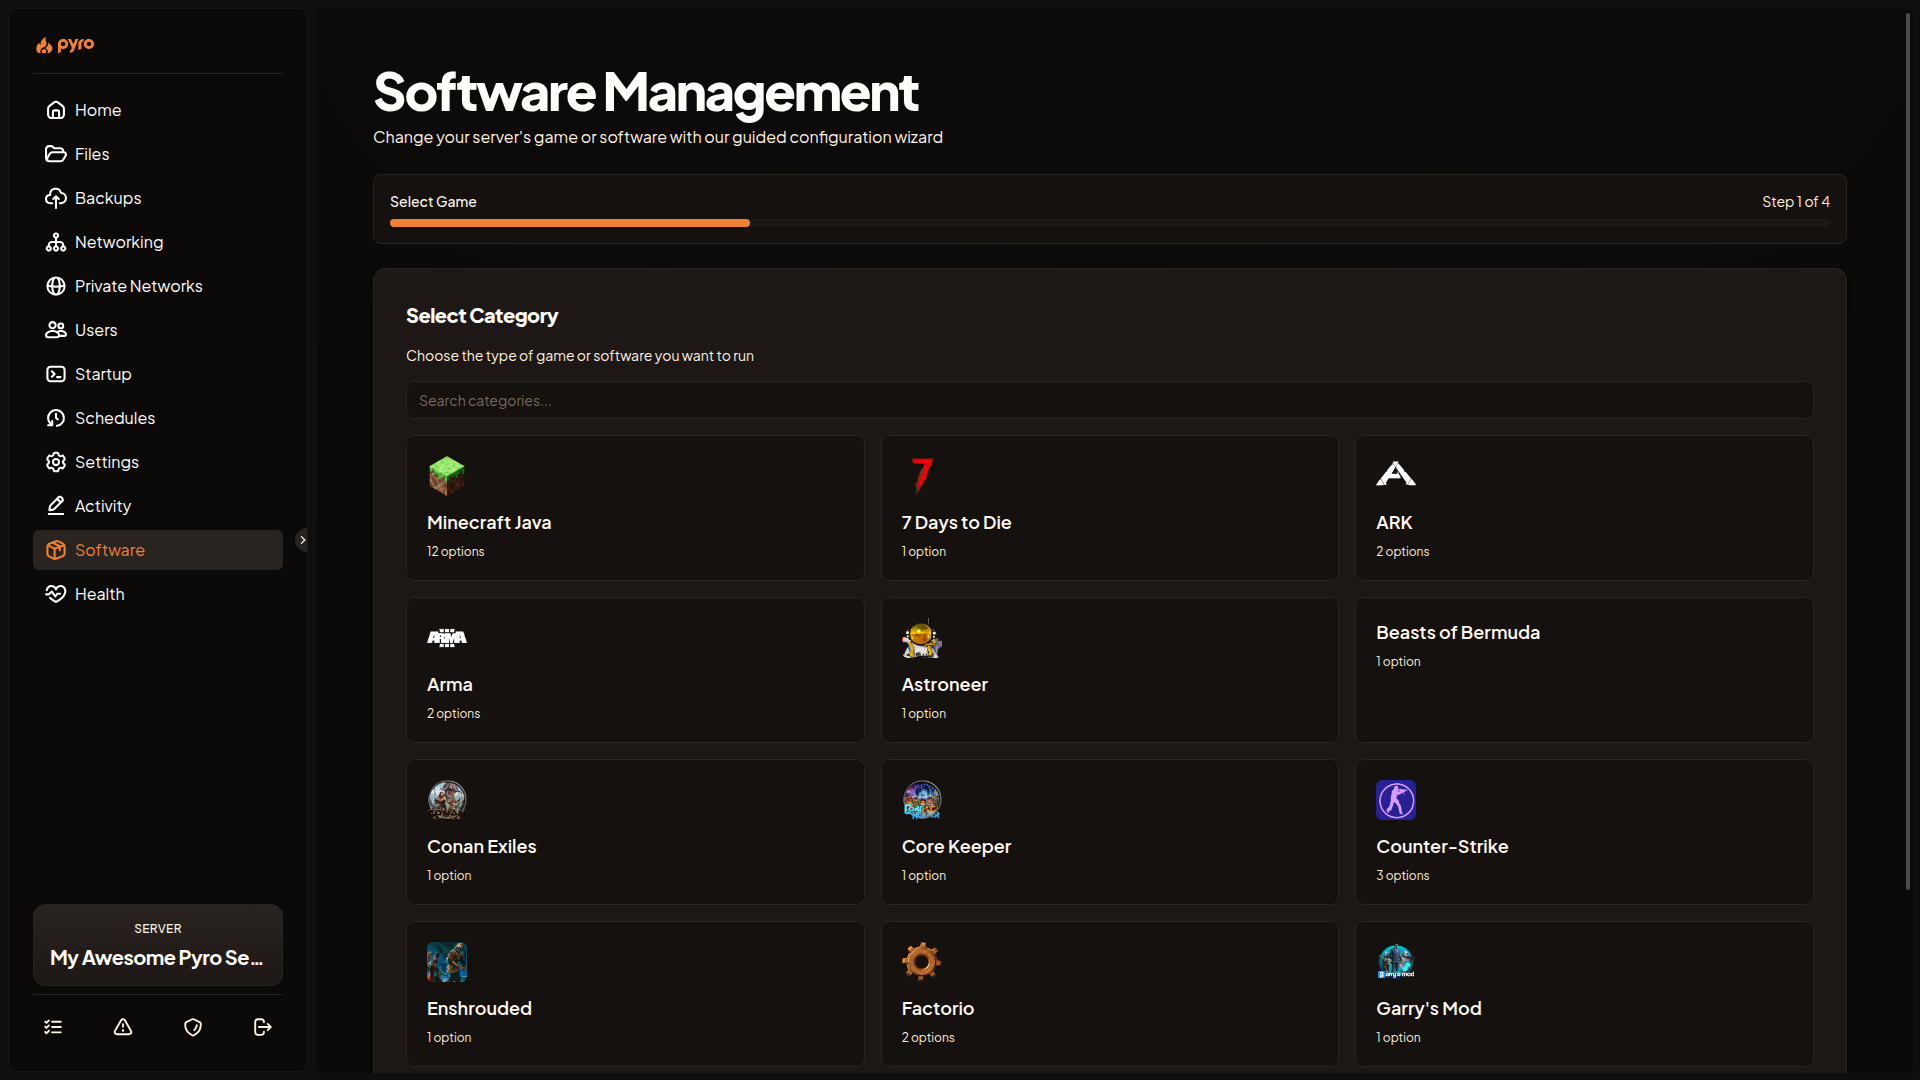Navigate to Networking

tap(158, 242)
